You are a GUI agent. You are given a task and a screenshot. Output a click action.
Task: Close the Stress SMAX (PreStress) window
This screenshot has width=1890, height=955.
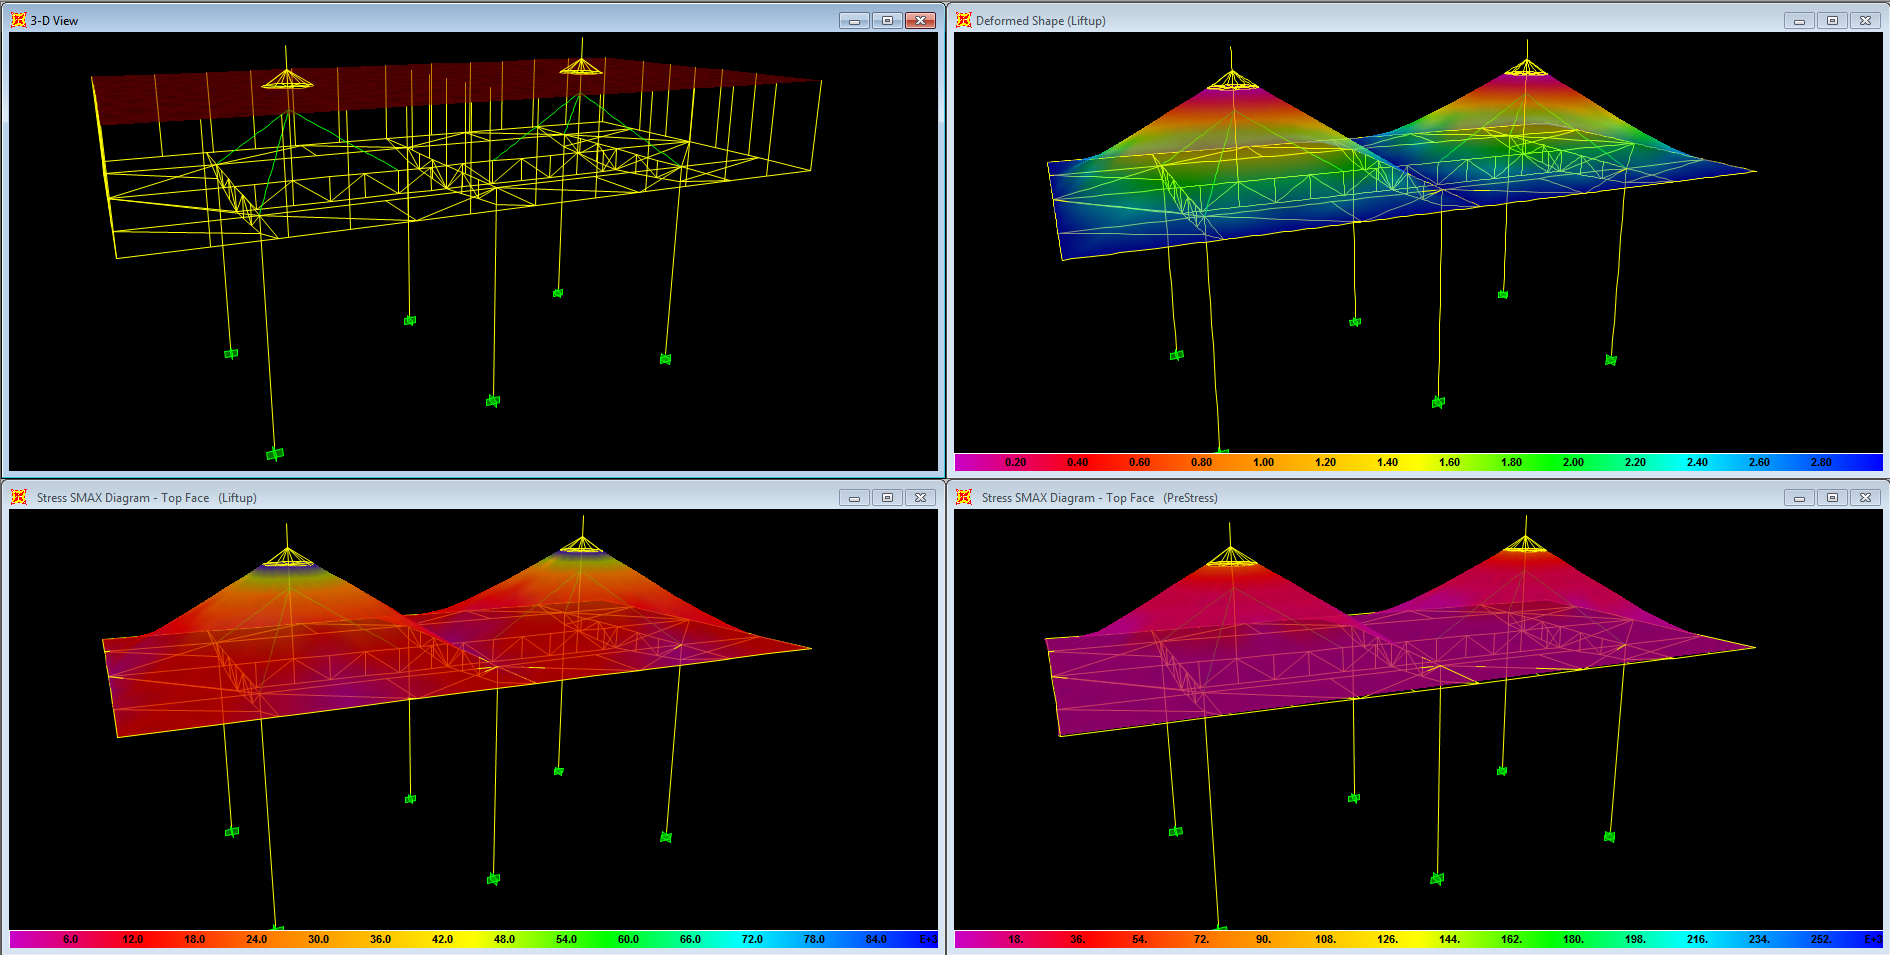(x=1865, y=498)
